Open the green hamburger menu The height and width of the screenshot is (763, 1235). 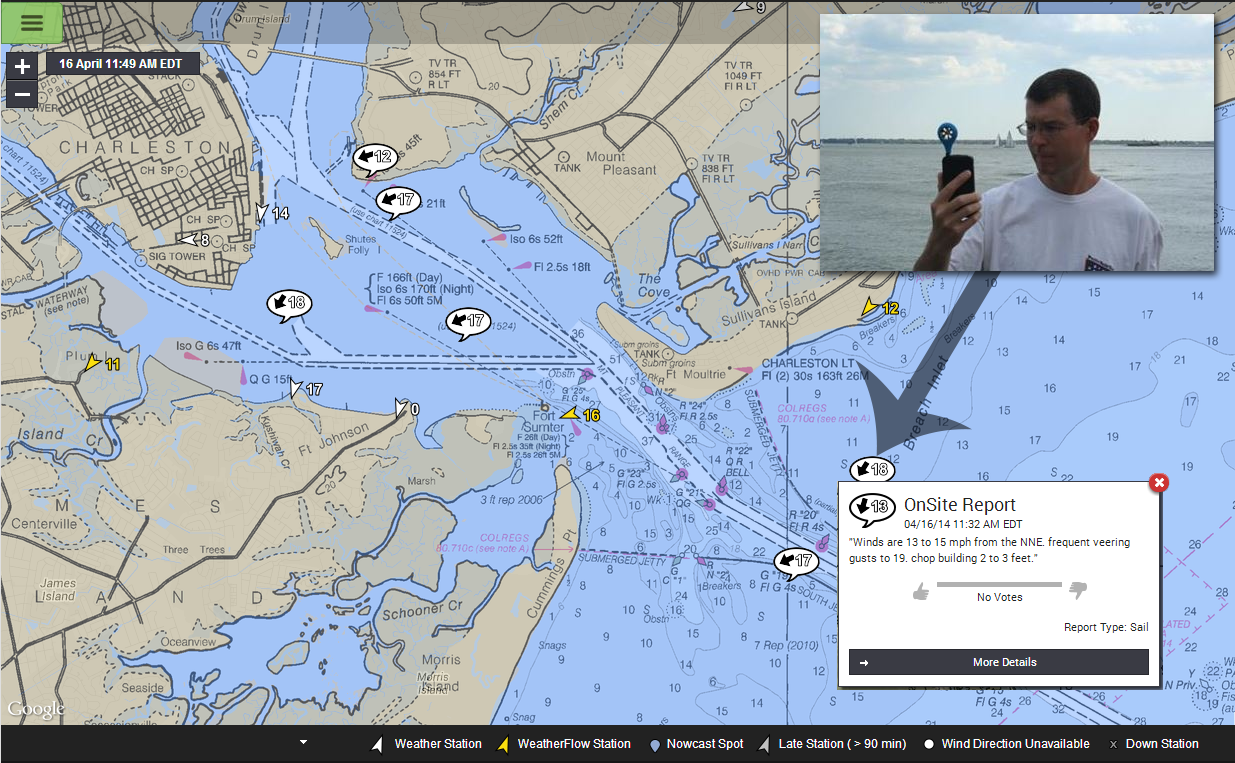click(32, 22)
